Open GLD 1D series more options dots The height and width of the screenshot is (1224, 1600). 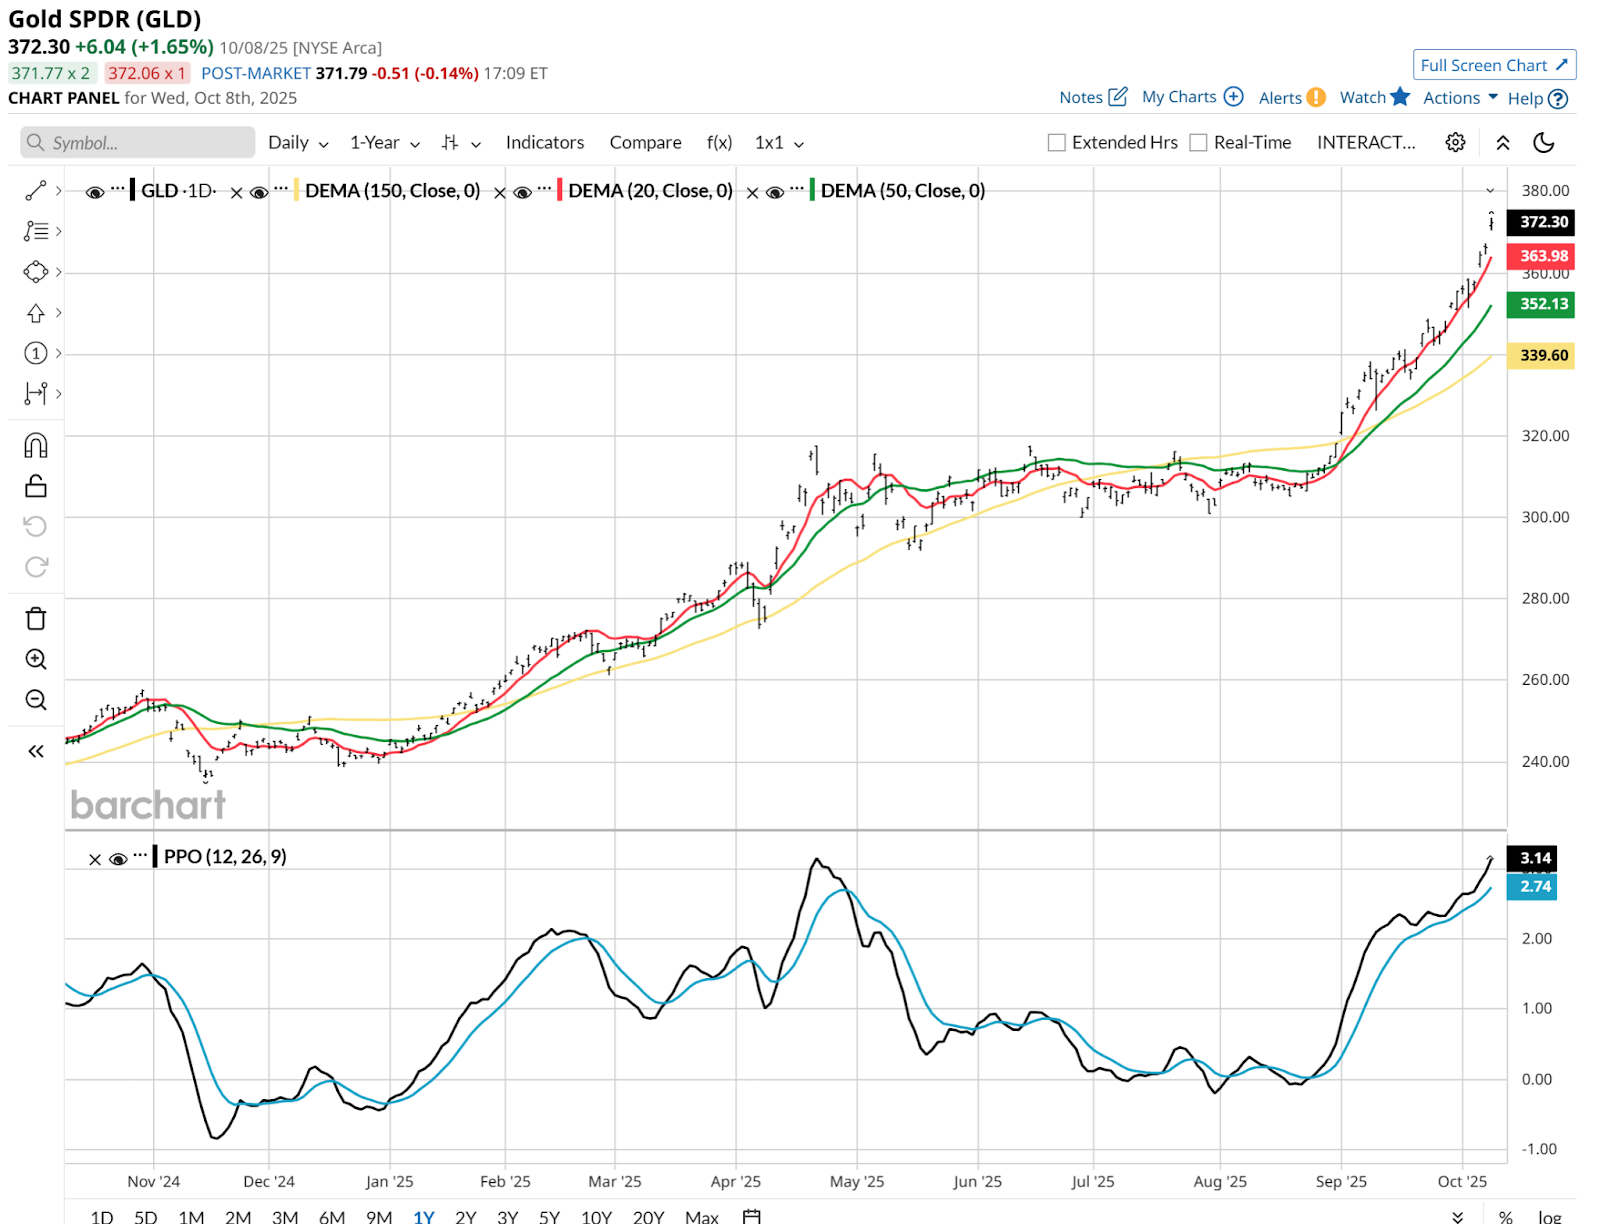[x=118, y=188]
